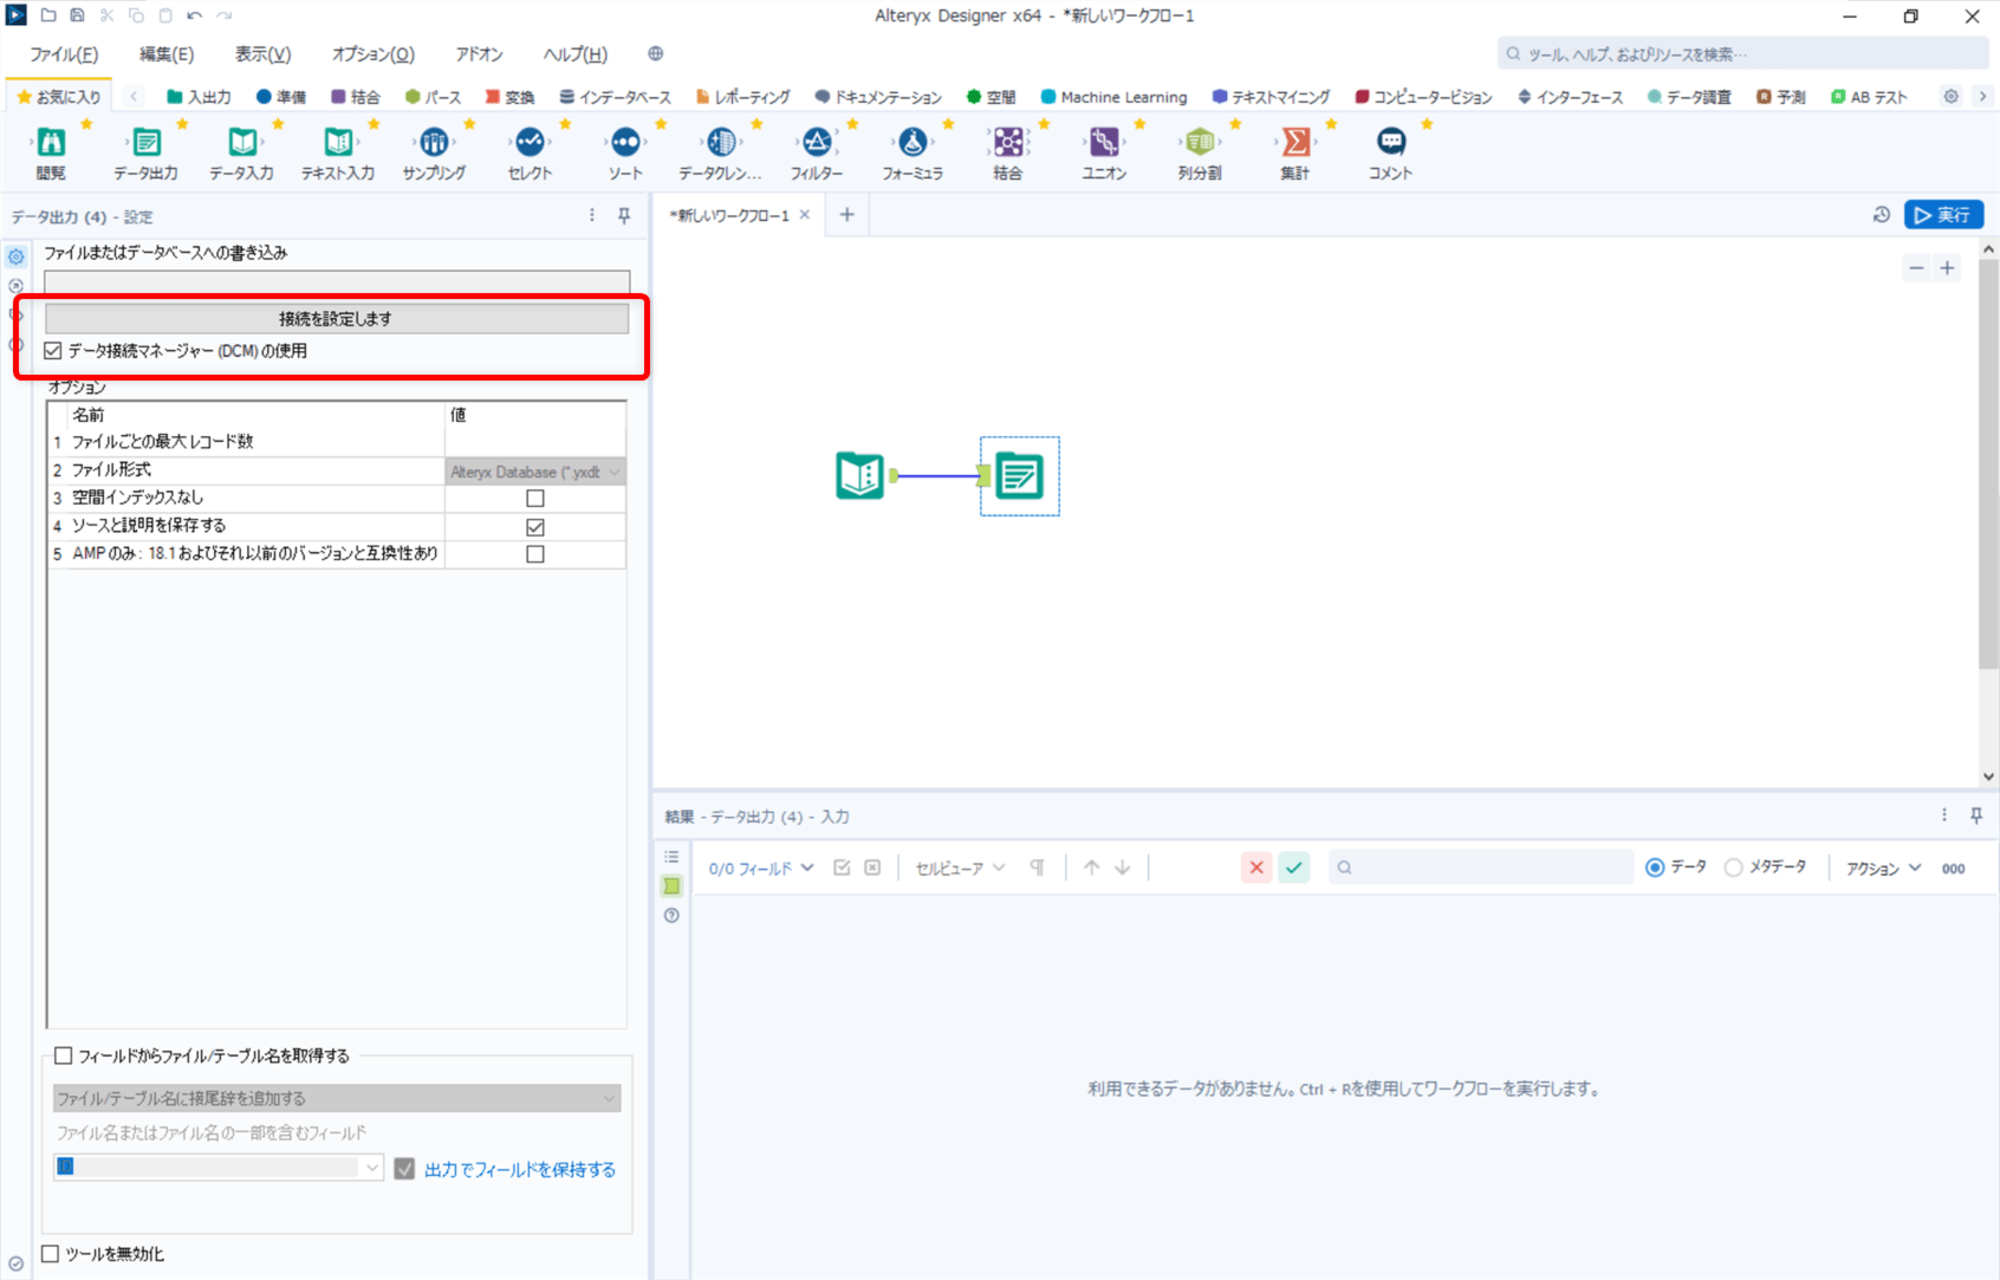The image size is (2000, 1280).
Task: Switch to 入出力 tool category tab
Action: [x=199, y=97]
